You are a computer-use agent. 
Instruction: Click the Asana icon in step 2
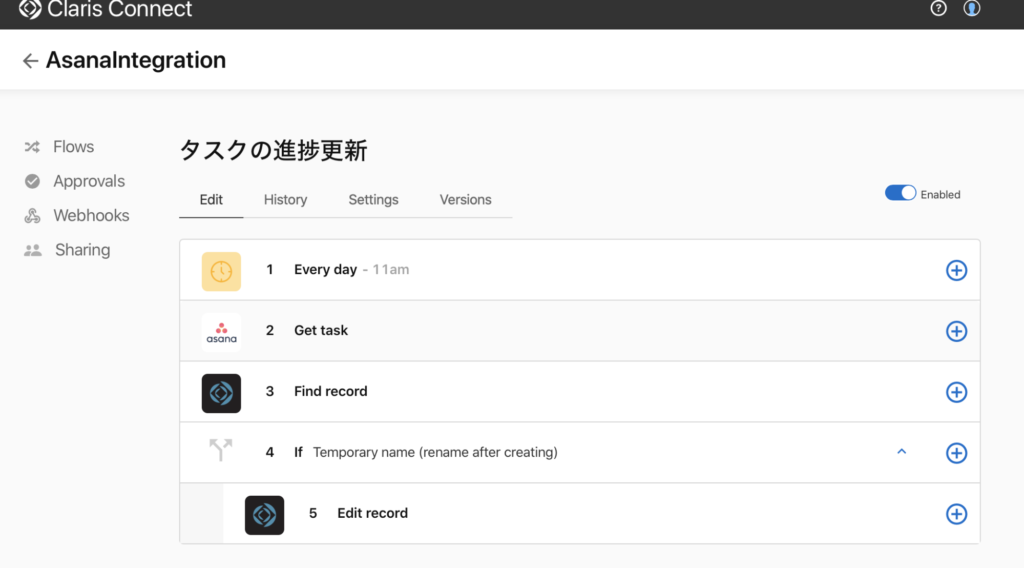[x=221, y=332]
